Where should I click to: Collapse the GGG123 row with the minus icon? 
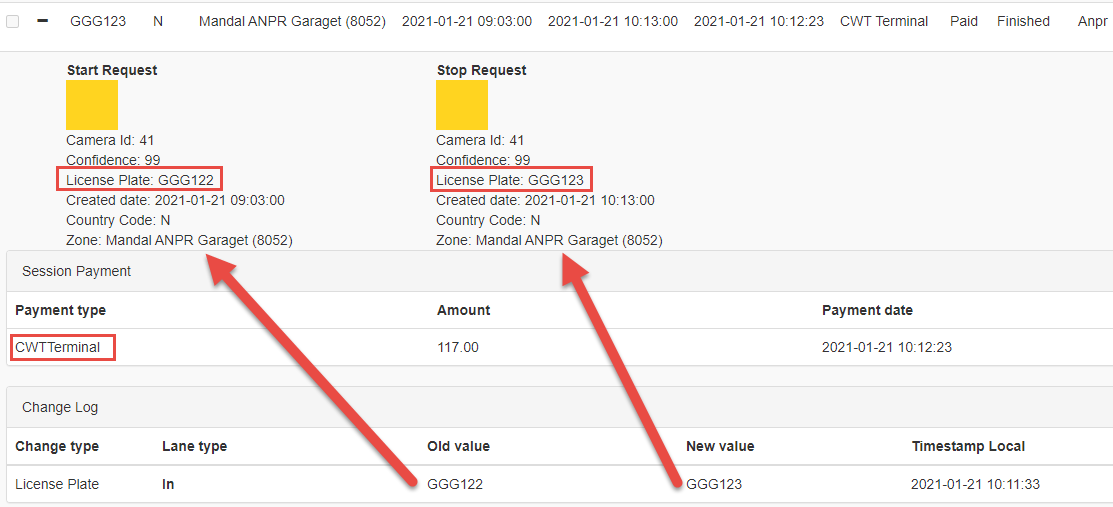43,21
